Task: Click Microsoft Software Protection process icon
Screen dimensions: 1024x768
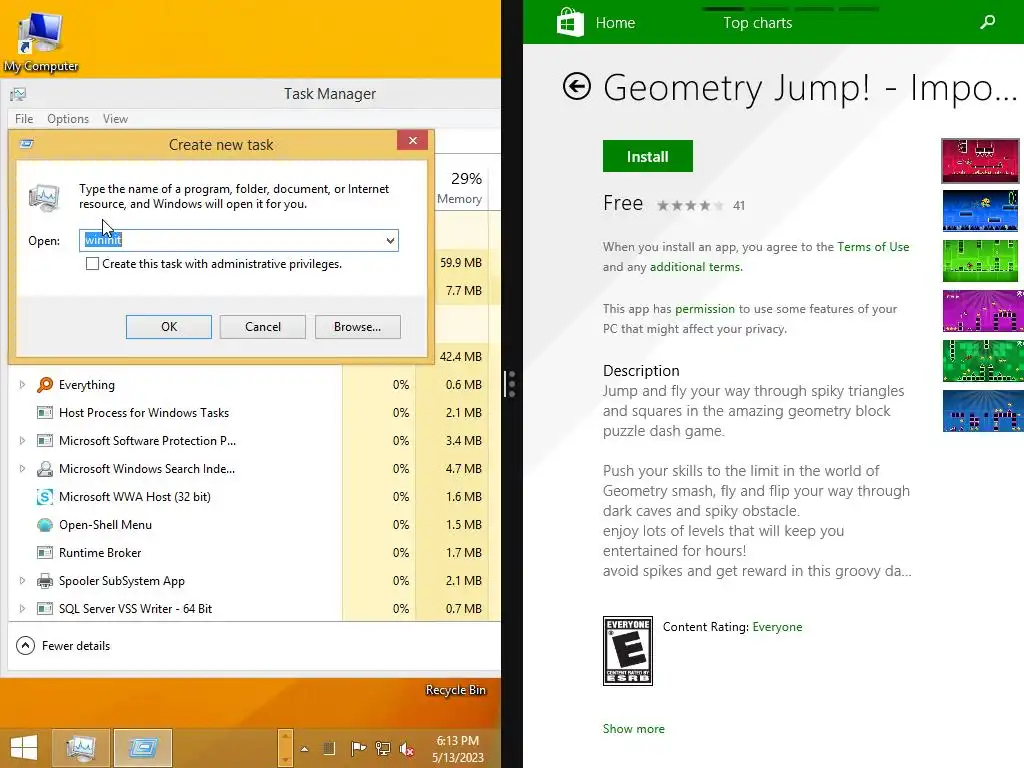Action: tap(44, 441)
